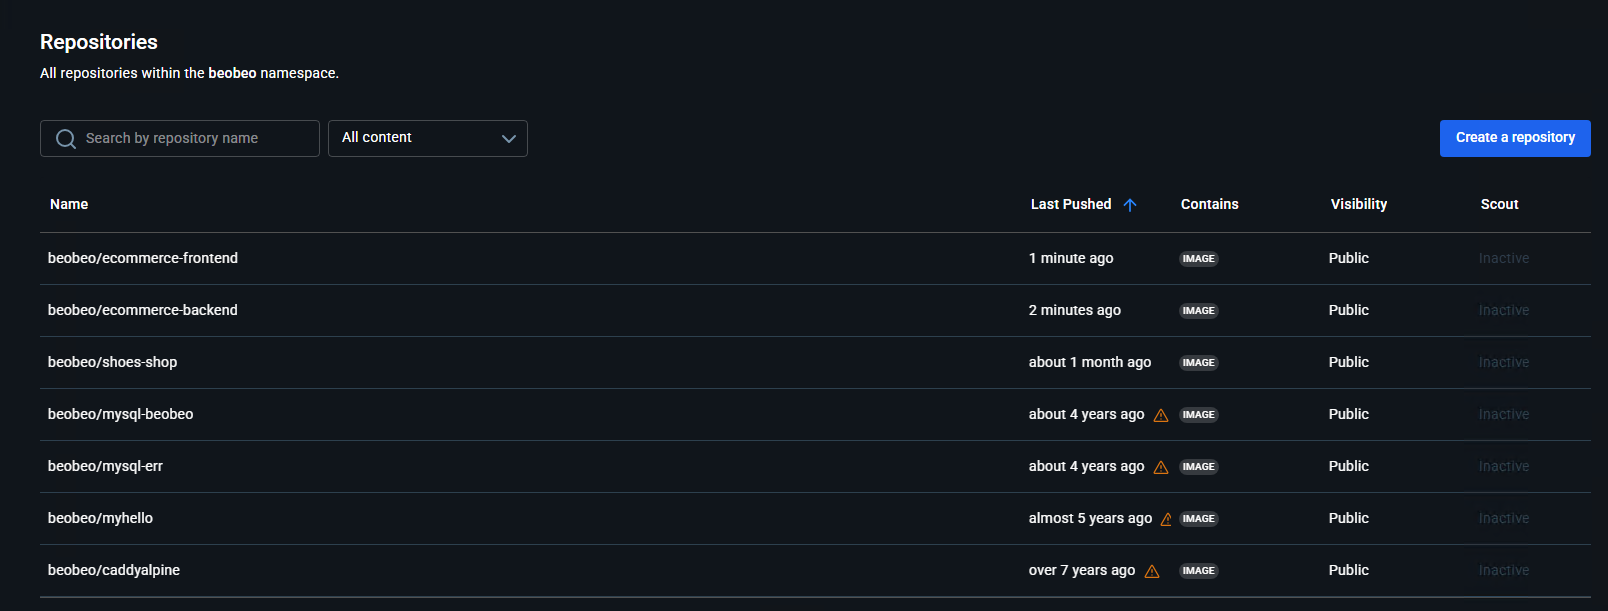
Task: Click the Last Pushed sort arrow
Action: (x=1130, y=205)
